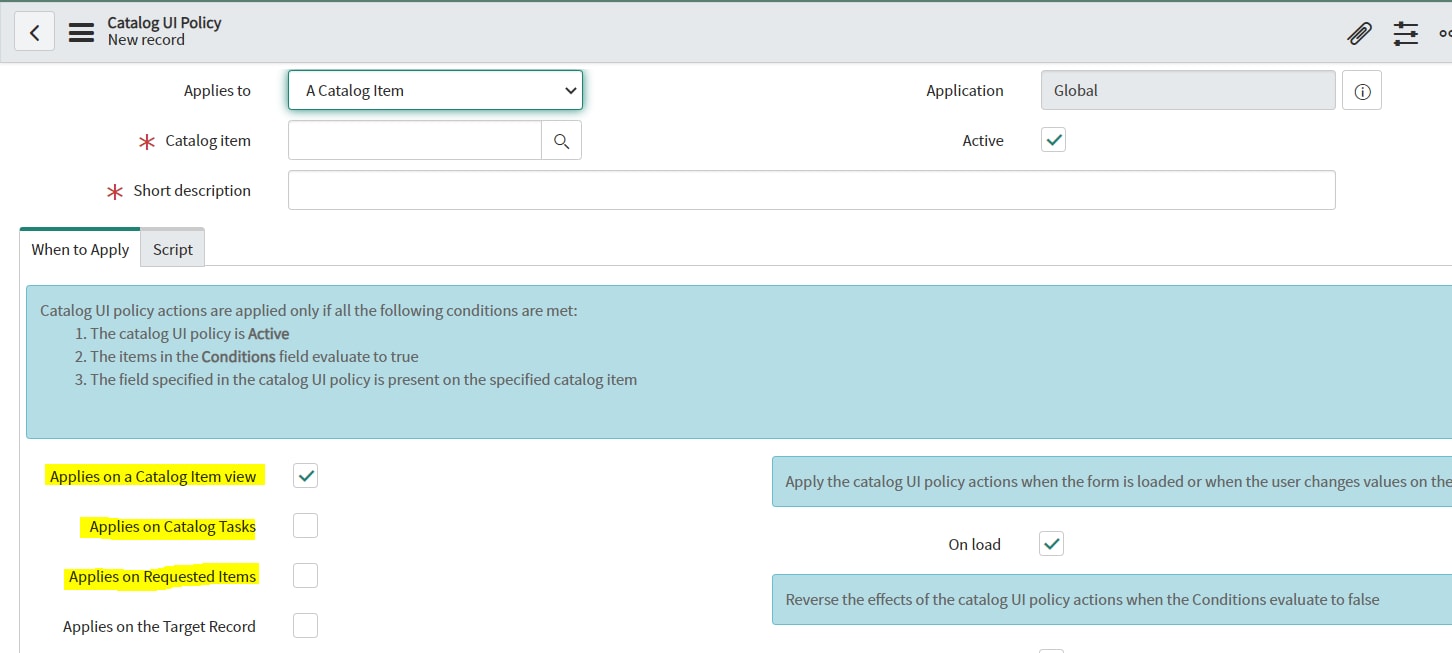Click the New record subtitle

pyautogui.click(x=146, y=40)
